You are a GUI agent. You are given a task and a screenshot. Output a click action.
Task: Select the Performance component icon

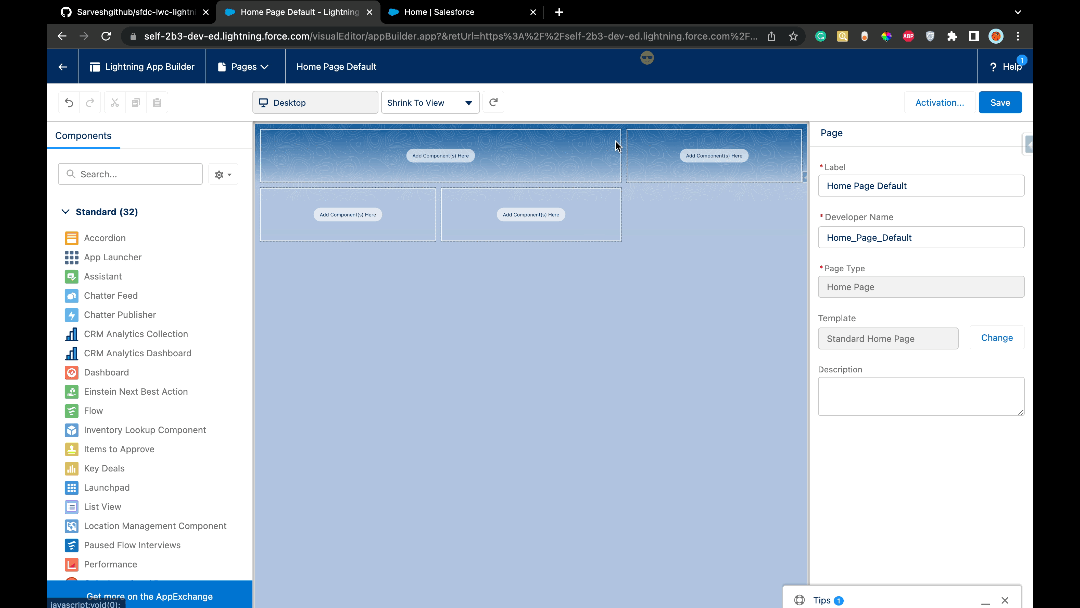72,565
